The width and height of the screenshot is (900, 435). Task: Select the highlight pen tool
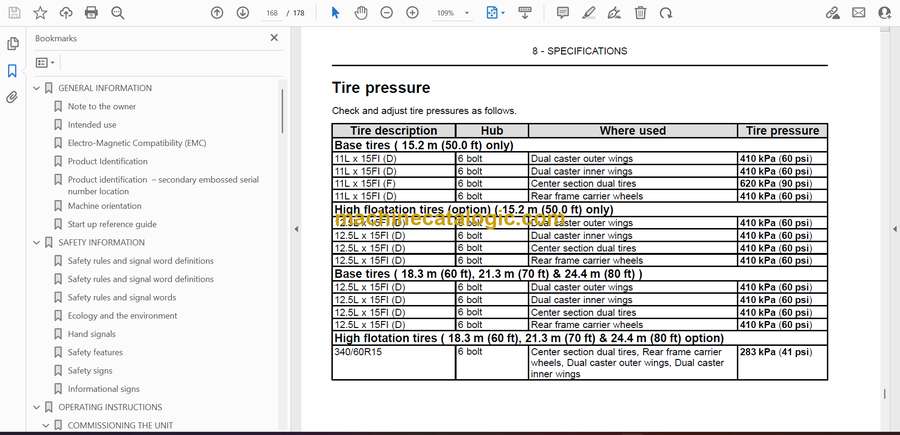[589, 13]
